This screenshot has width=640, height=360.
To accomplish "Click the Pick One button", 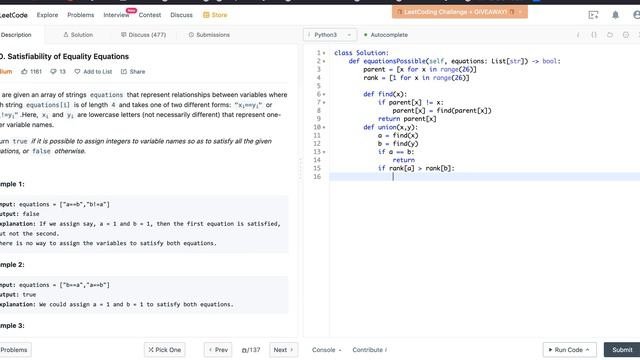I will [x=164, y=350].
